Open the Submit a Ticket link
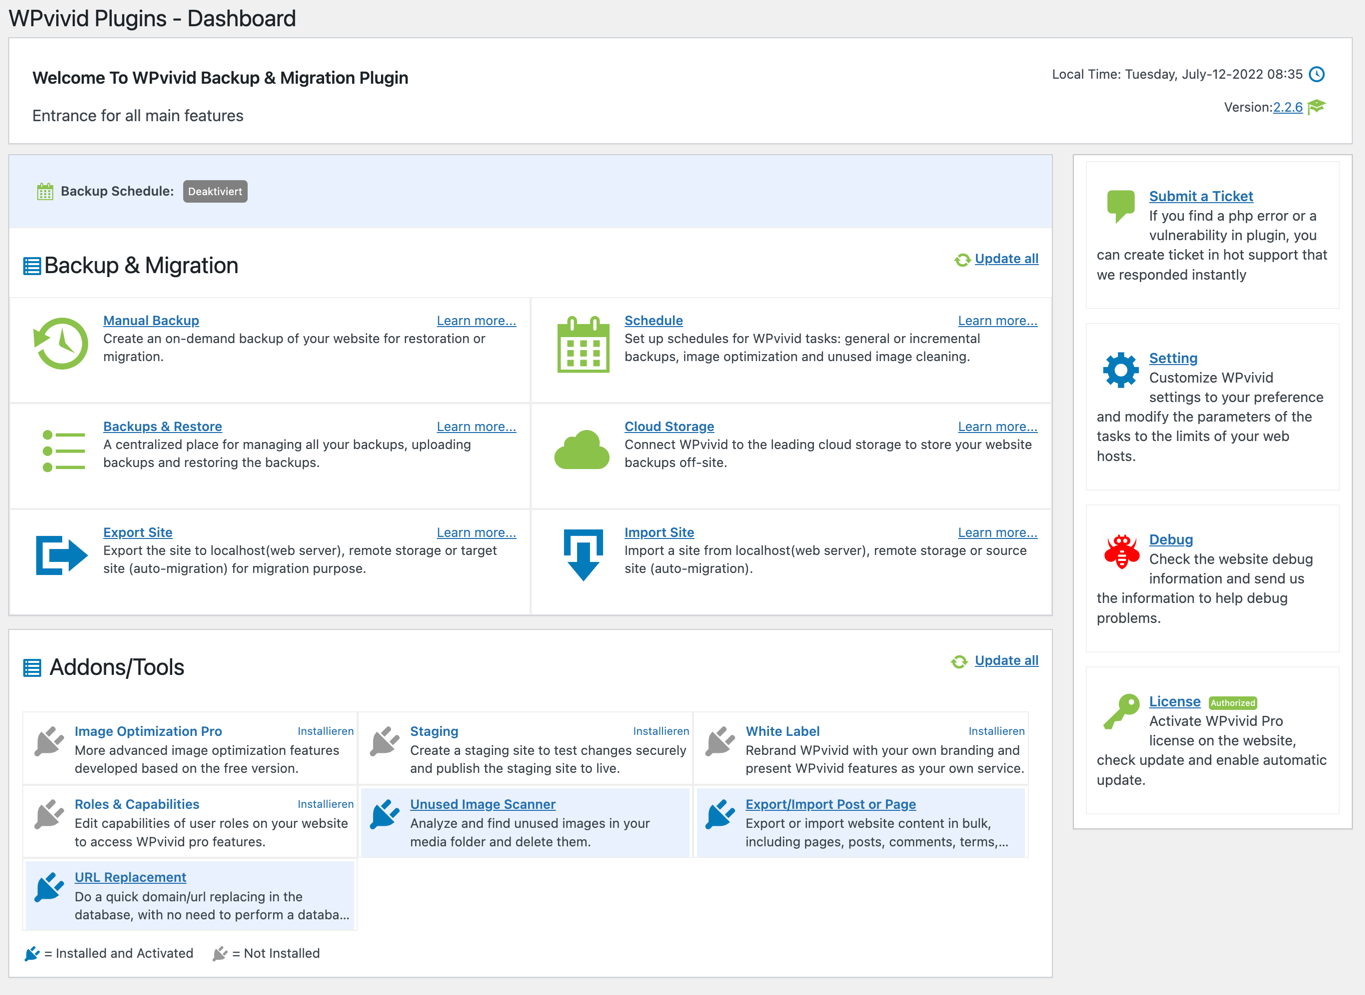The image size is (1365, 995). point(1200,196)
